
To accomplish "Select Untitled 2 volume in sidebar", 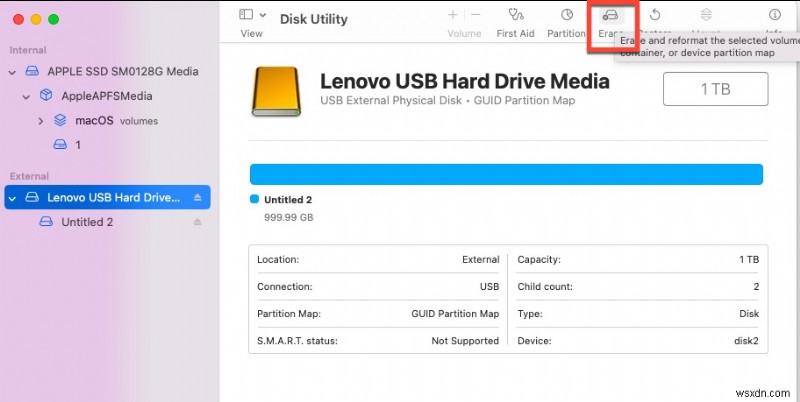I will tap(87, 222).
